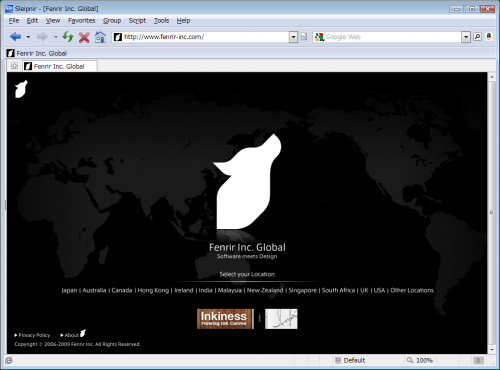Choose the Malaysia location link
This screenshot has height=370, width=500.
click(x=230, y=290)
